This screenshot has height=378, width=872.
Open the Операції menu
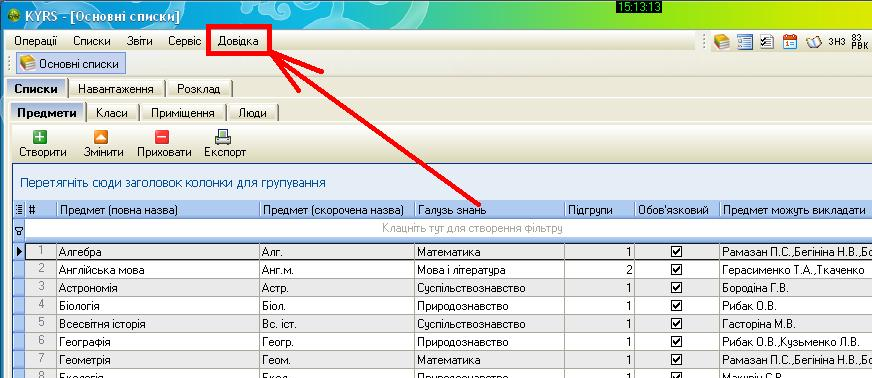point(36,41)
